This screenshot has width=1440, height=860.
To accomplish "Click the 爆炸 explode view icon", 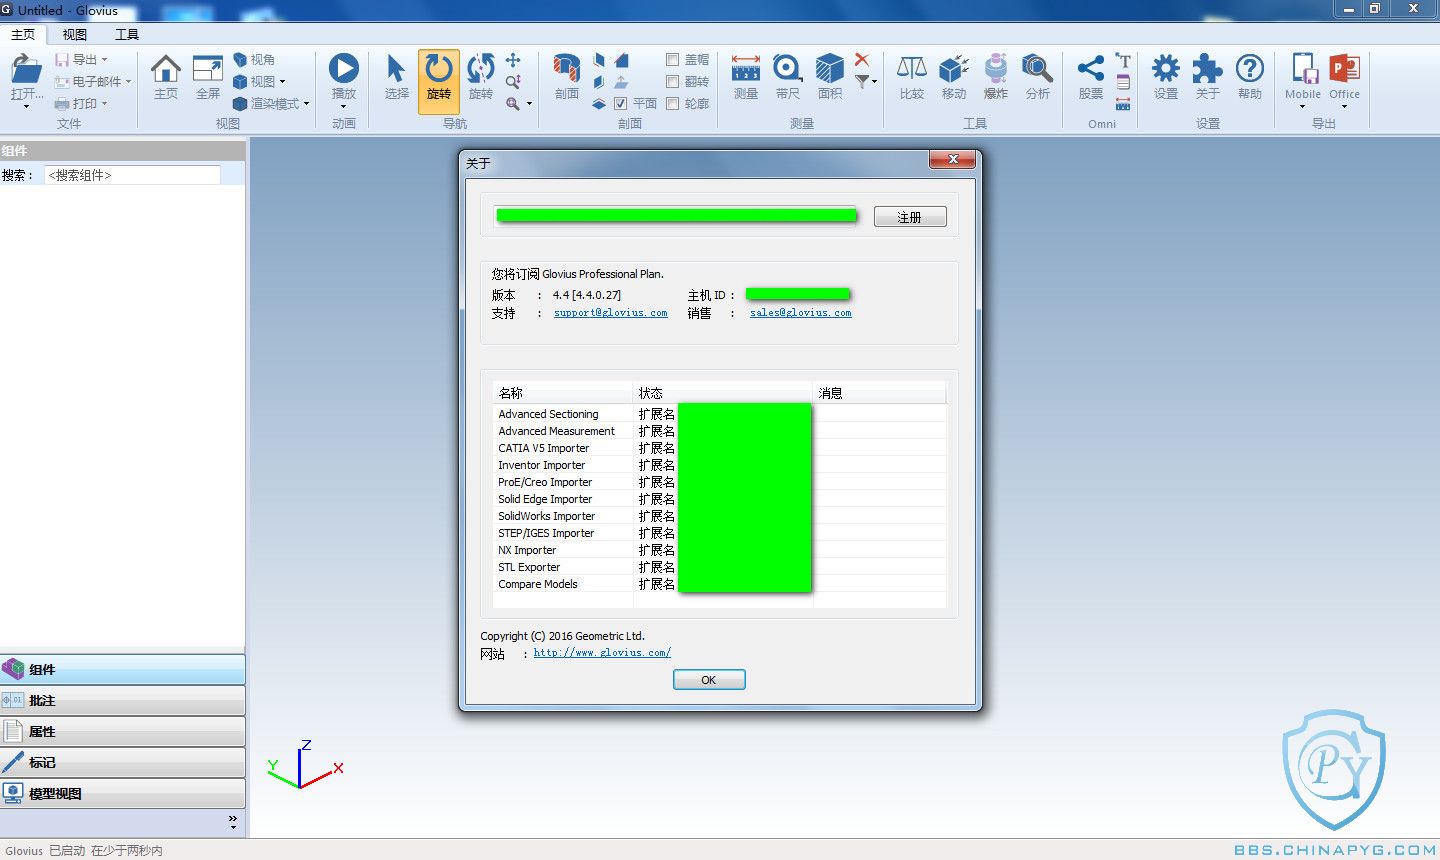I will (996, 69).
